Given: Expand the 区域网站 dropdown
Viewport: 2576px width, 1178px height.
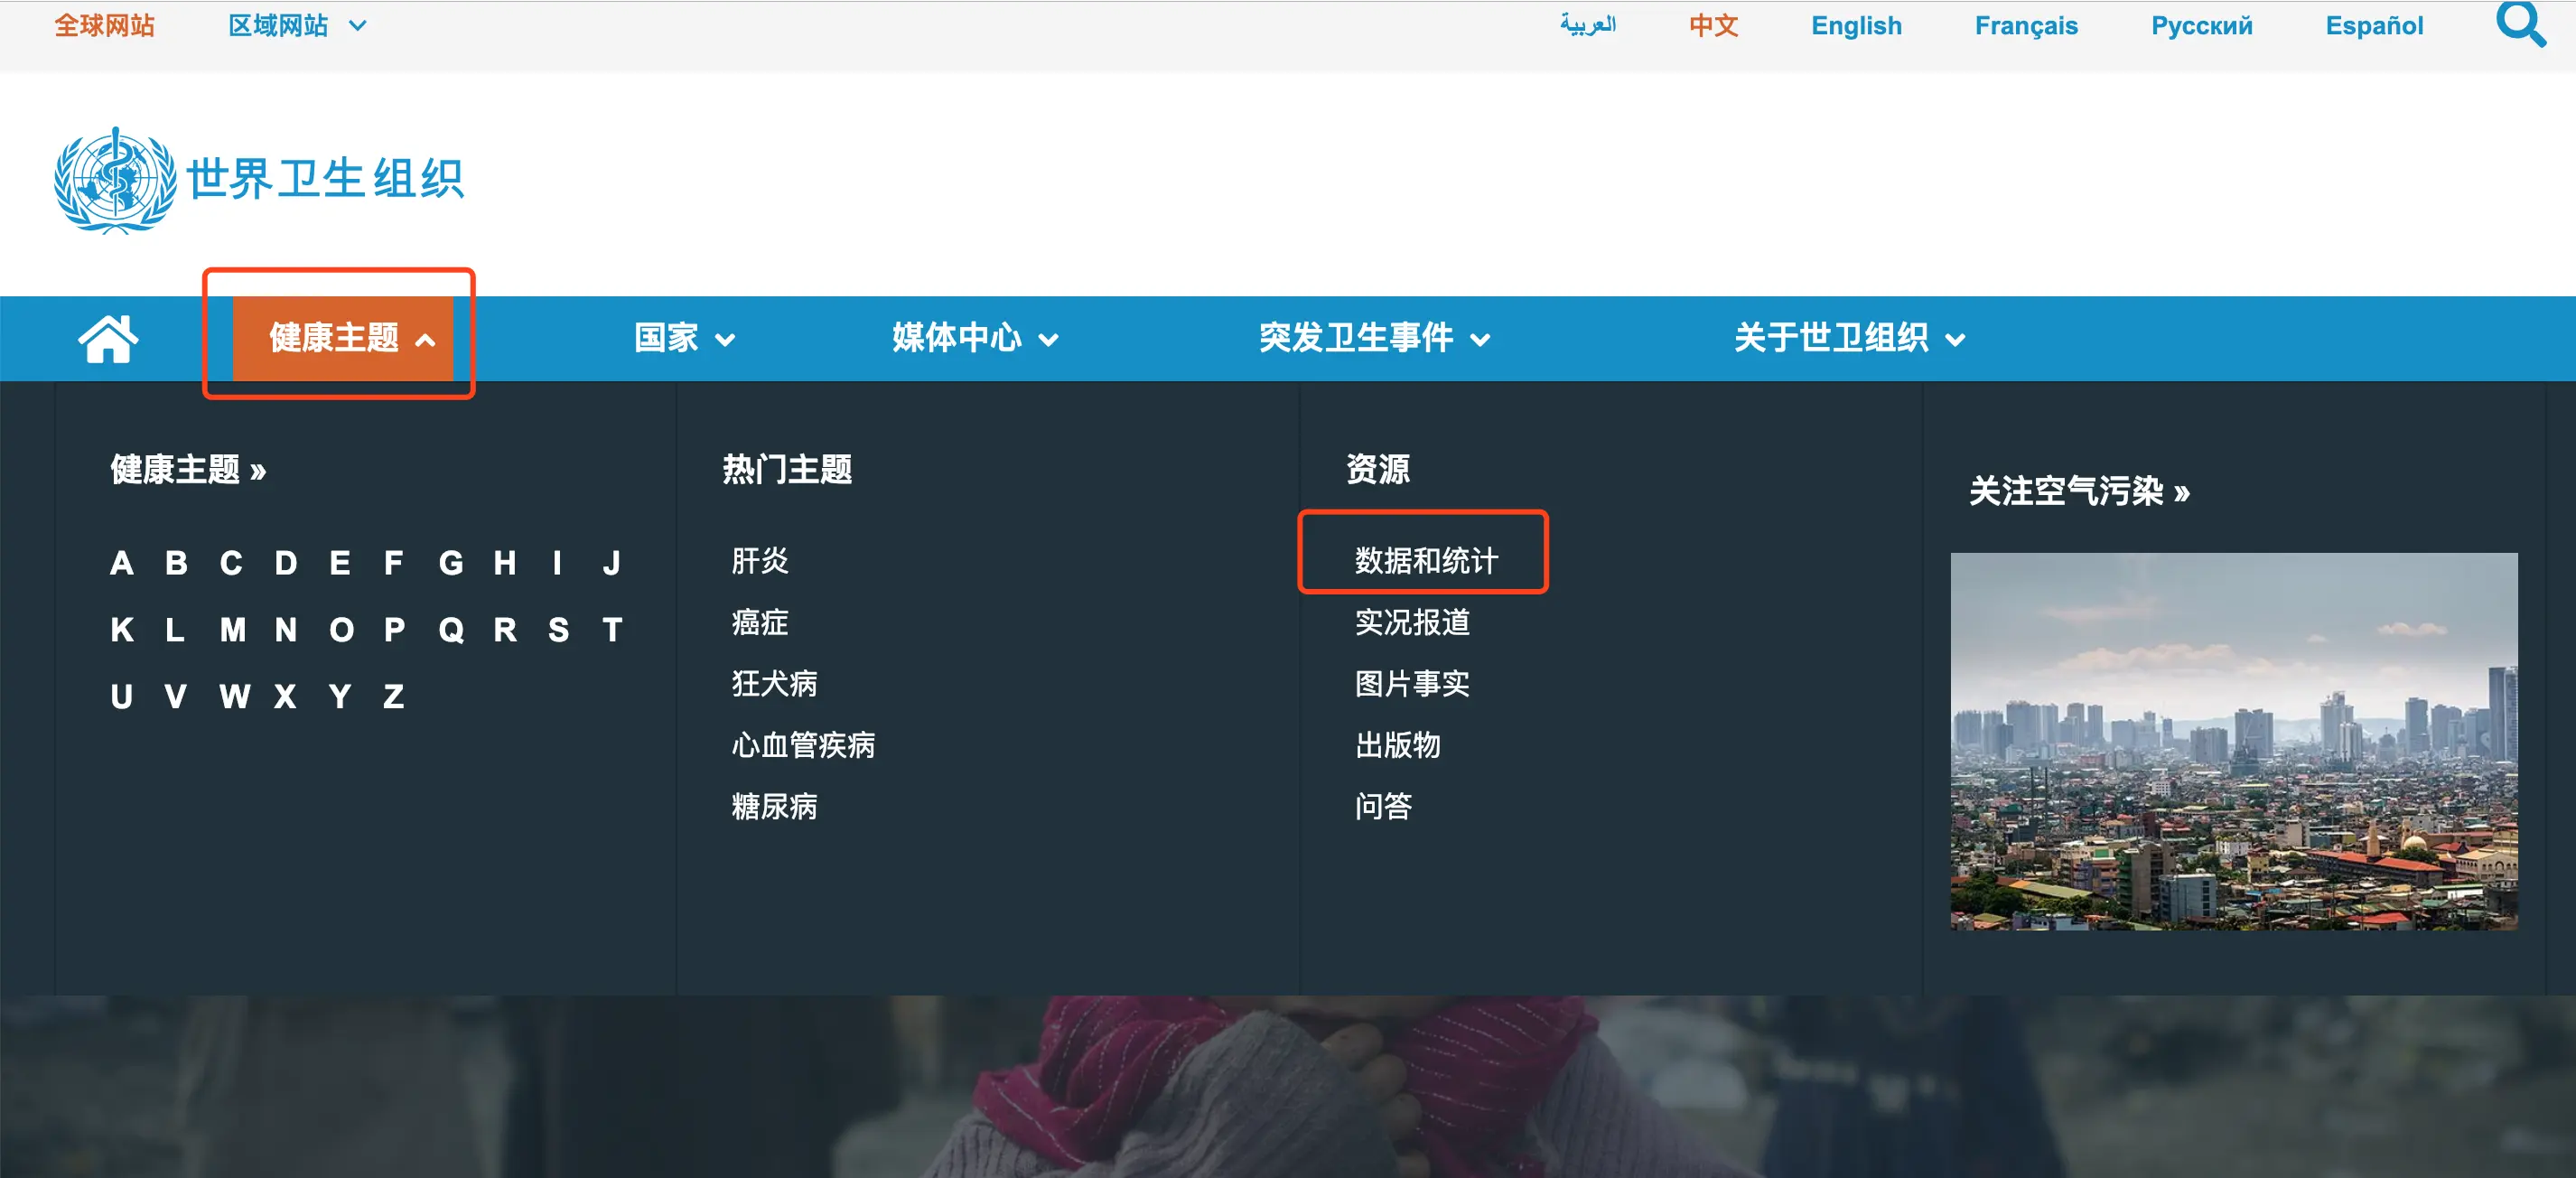Looking at the screenshot, I should (x=297, y=25).
